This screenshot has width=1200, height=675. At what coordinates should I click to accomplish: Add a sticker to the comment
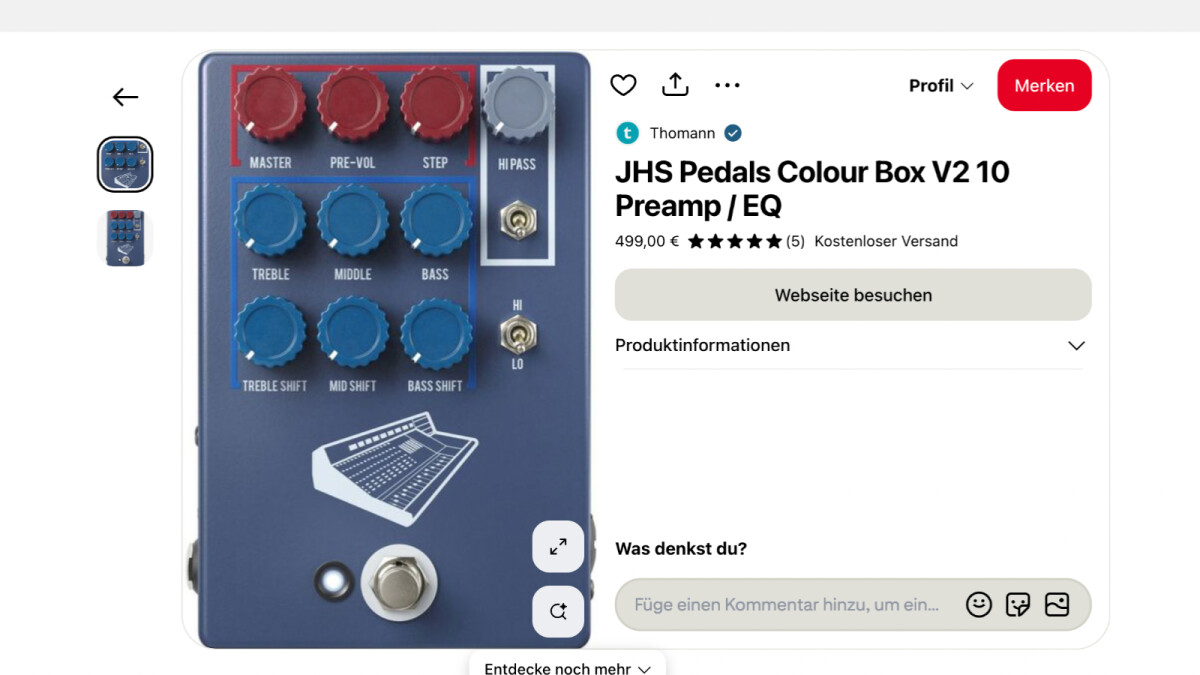[x=1018, y=604]
